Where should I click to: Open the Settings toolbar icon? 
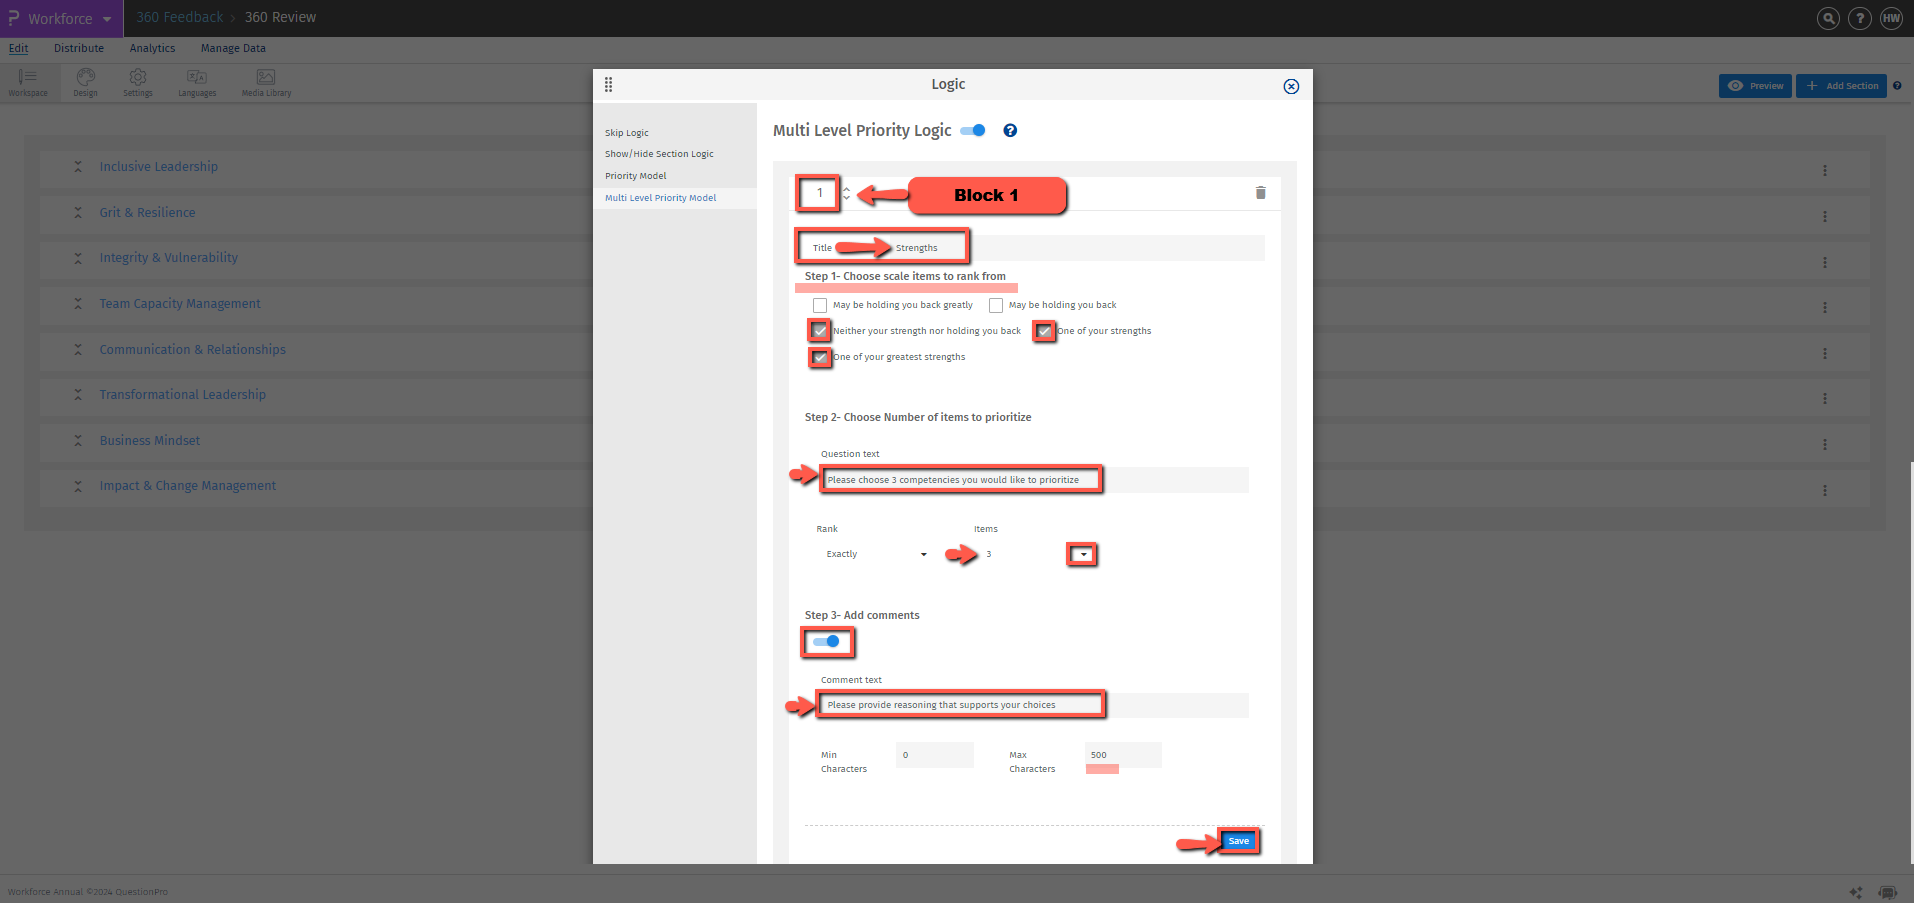pyautogui.click(x=137, y=82)
